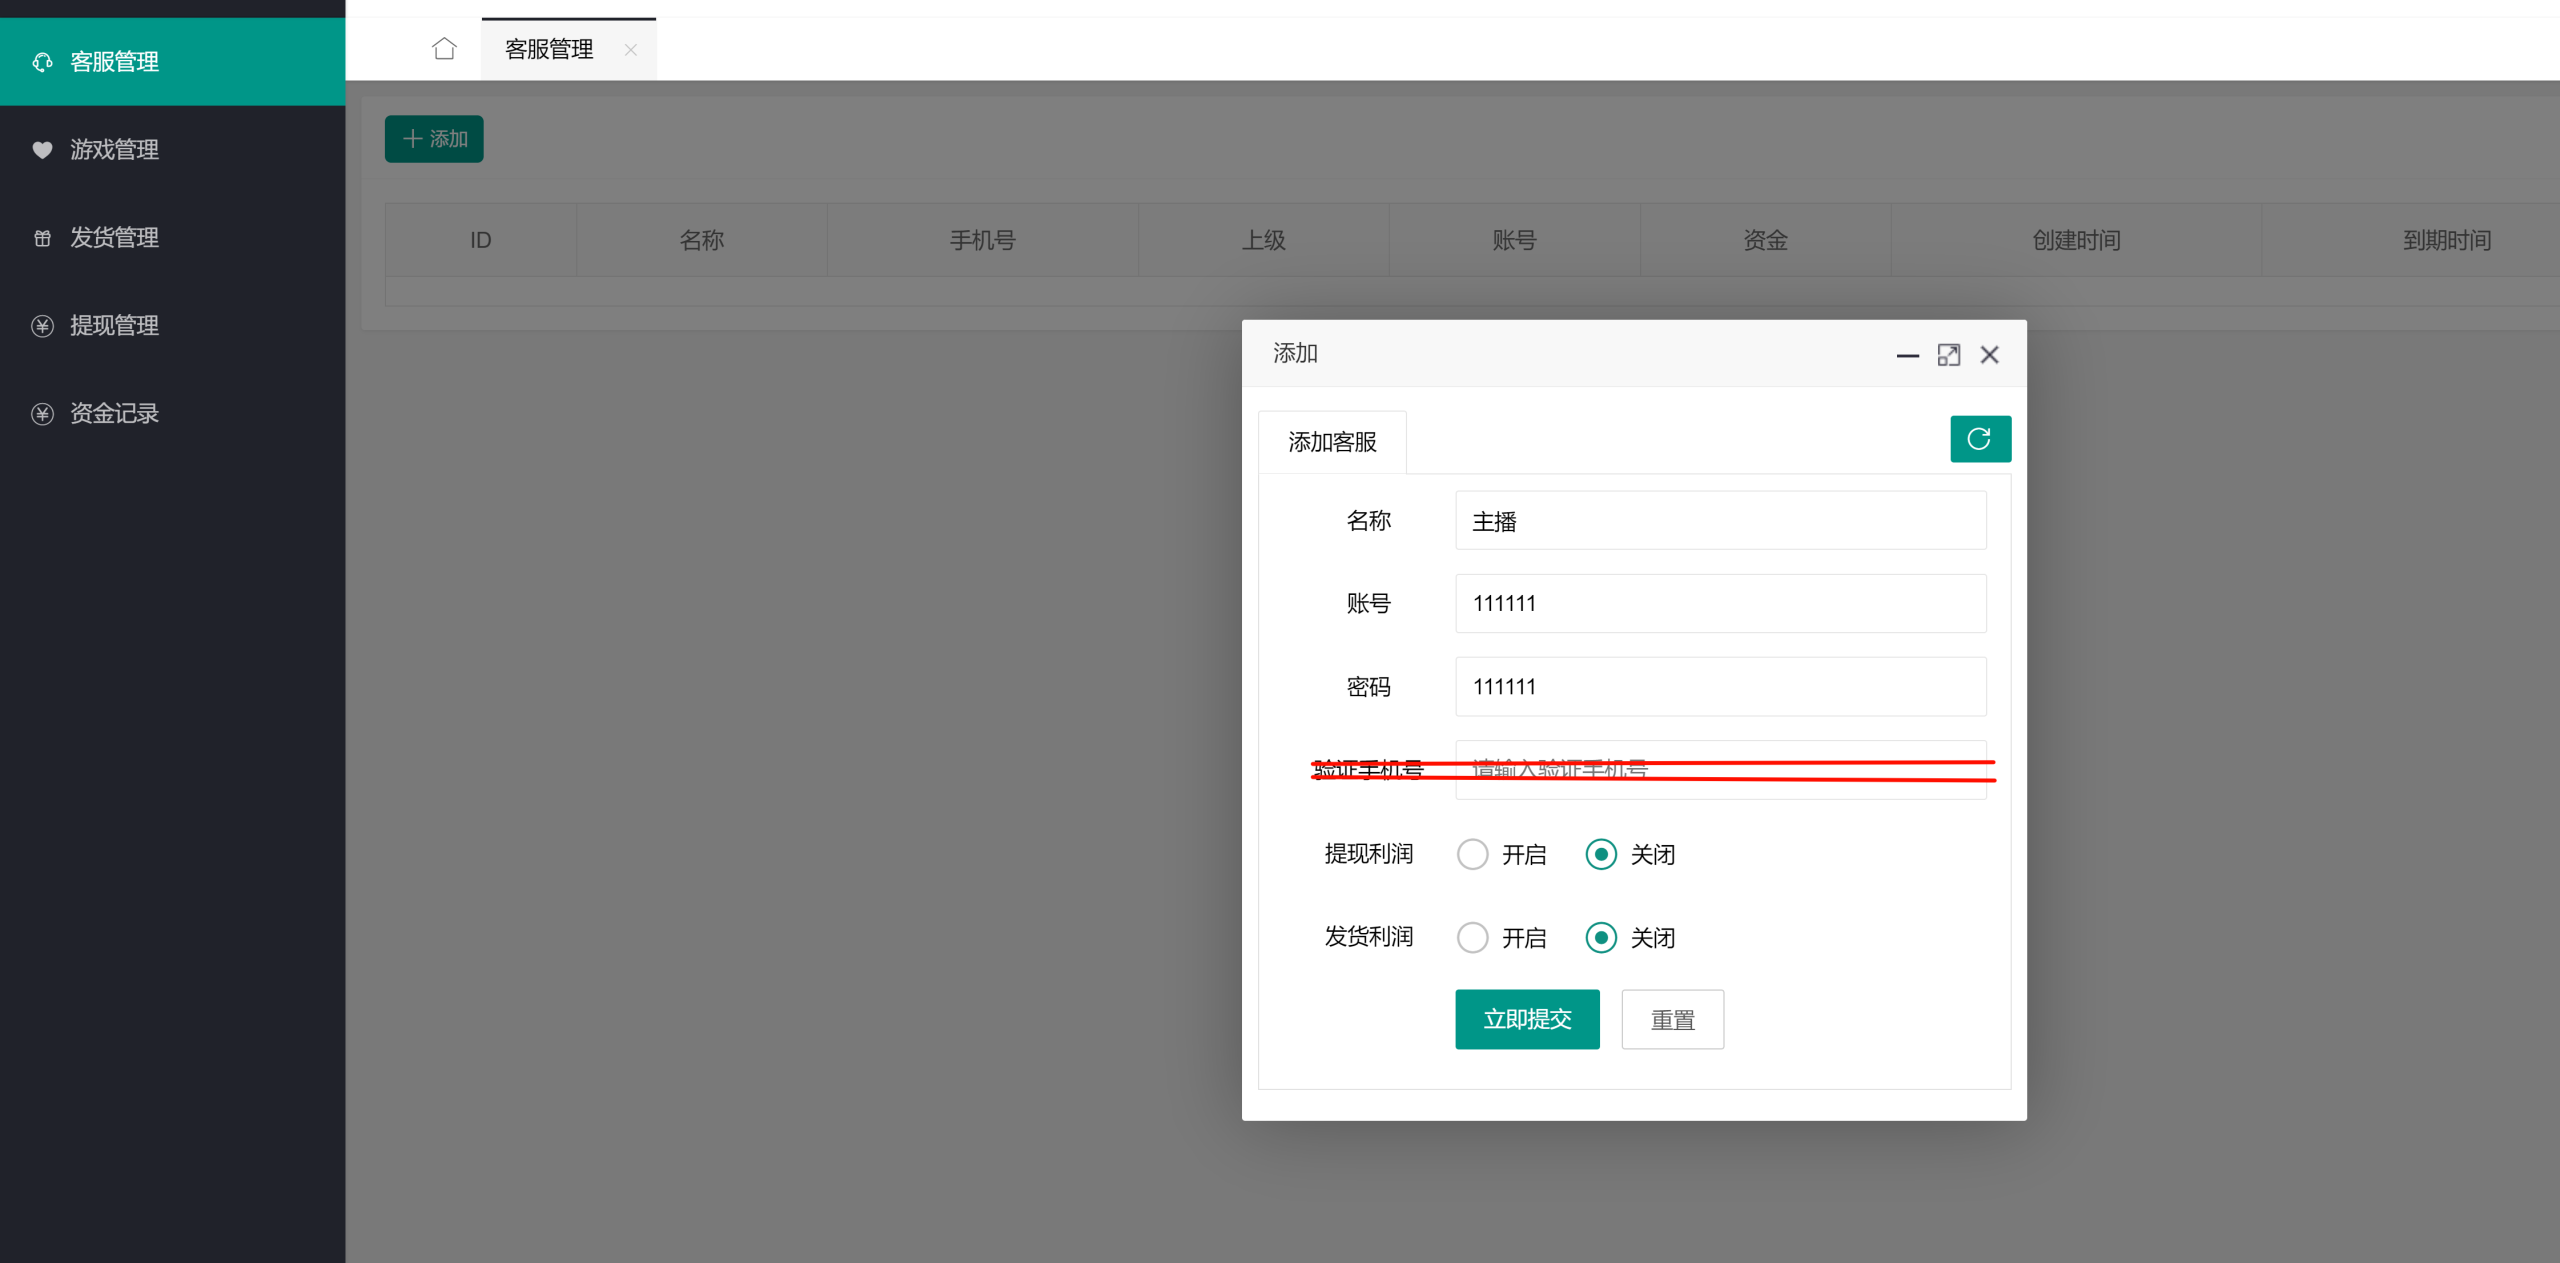Select 关闭 for 发货利润

coord(1600,937)
